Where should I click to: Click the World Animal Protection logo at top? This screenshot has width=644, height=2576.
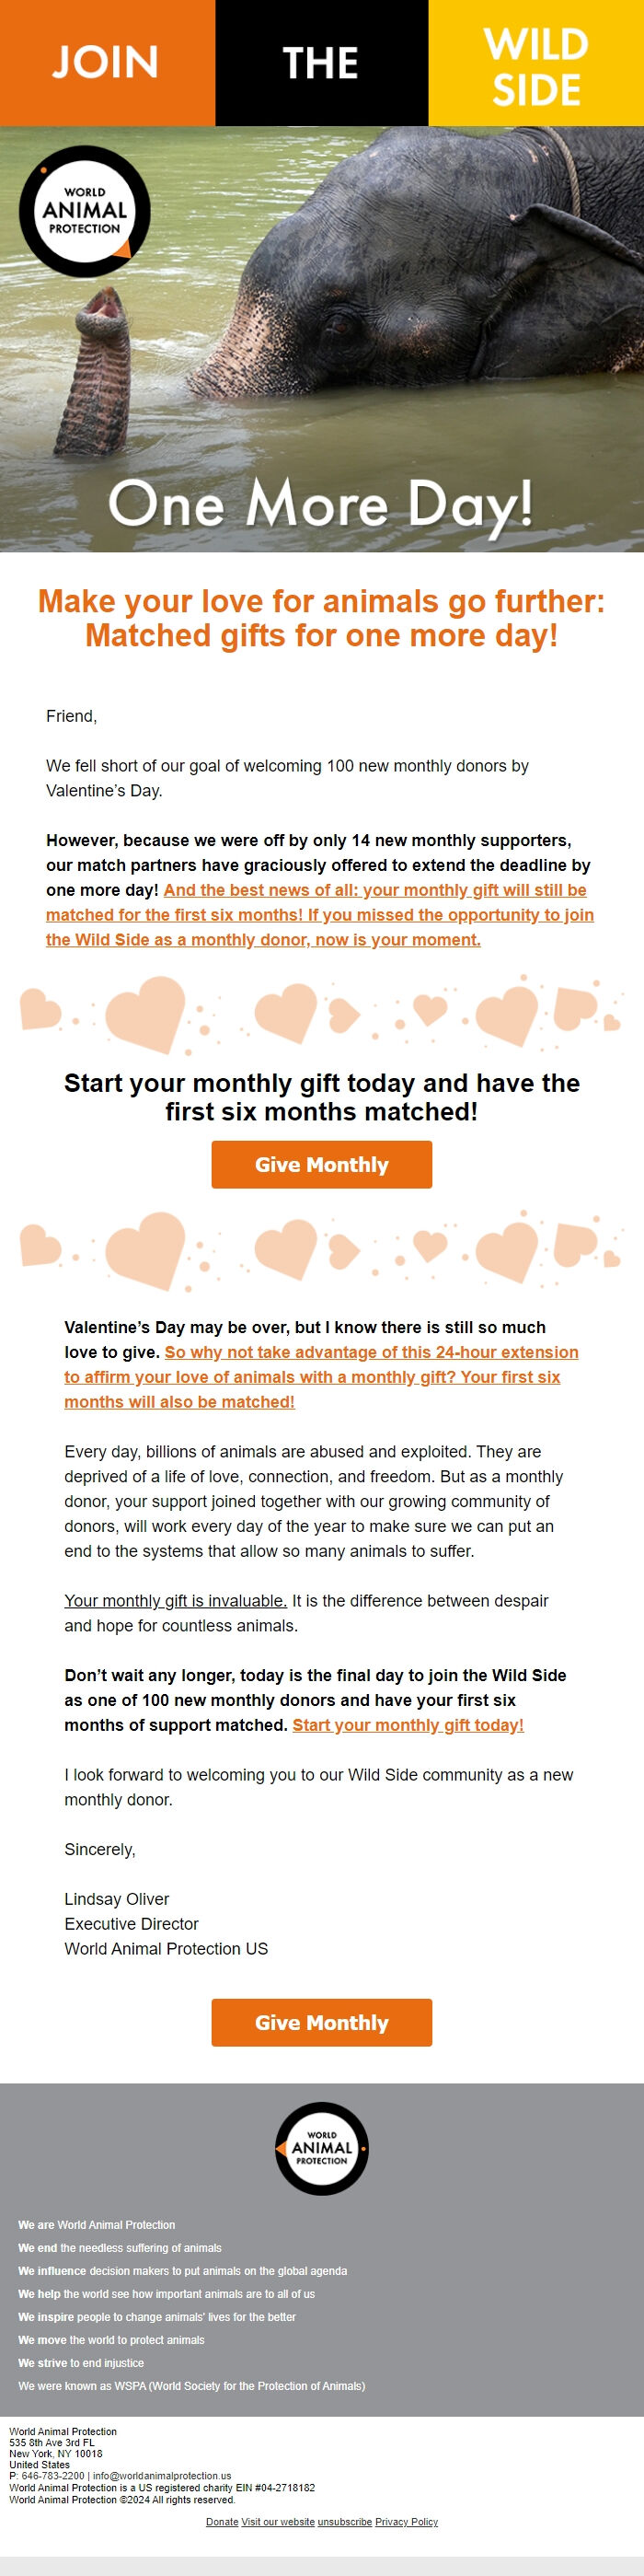point(86,208)
